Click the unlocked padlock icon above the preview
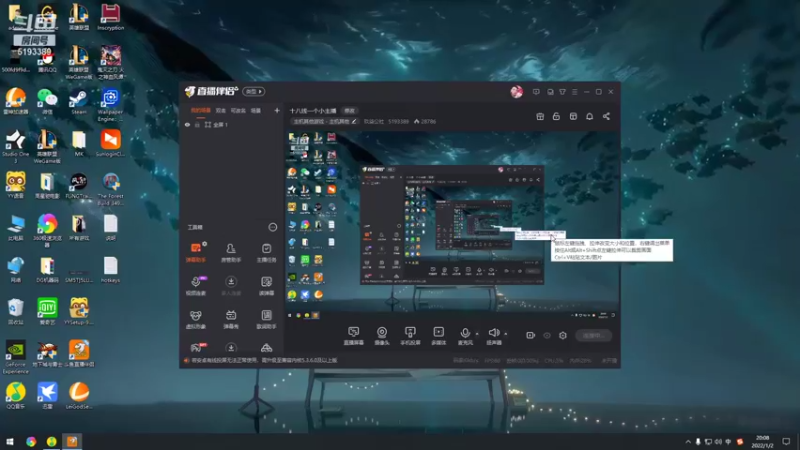 [x=556, y=116]
